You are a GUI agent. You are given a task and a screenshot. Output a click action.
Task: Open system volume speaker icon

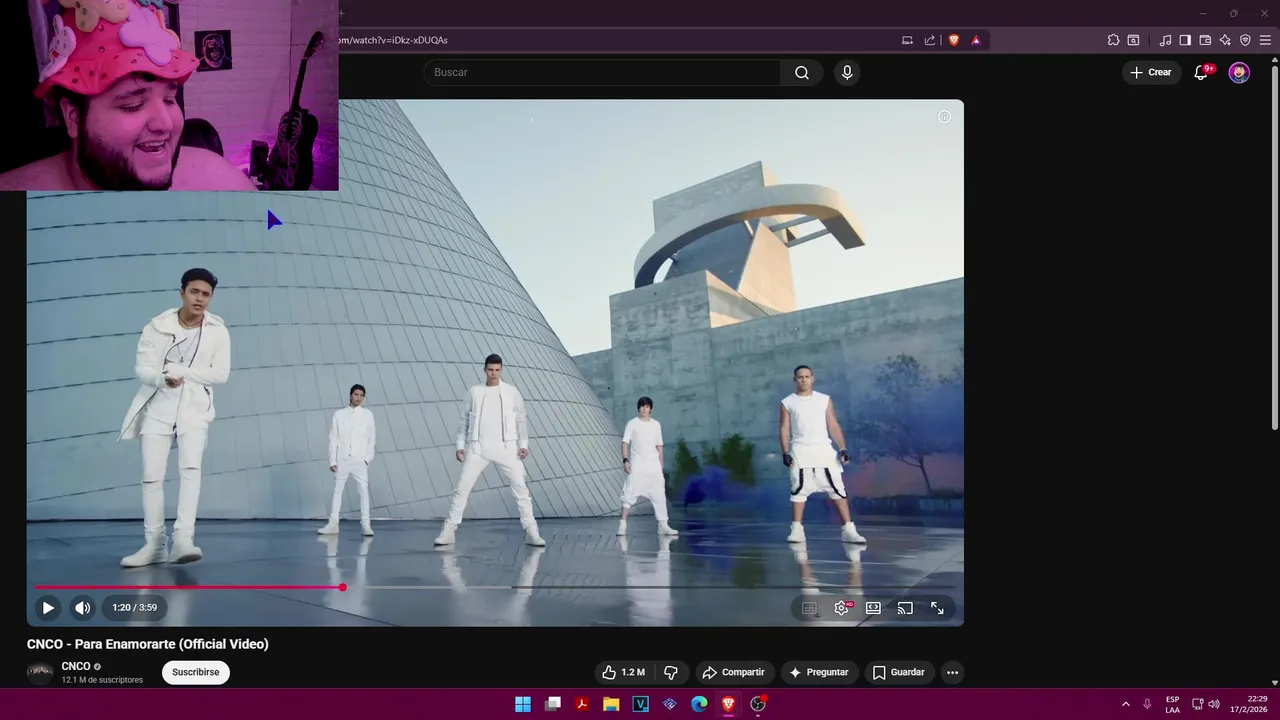(x=1214, y=704)
